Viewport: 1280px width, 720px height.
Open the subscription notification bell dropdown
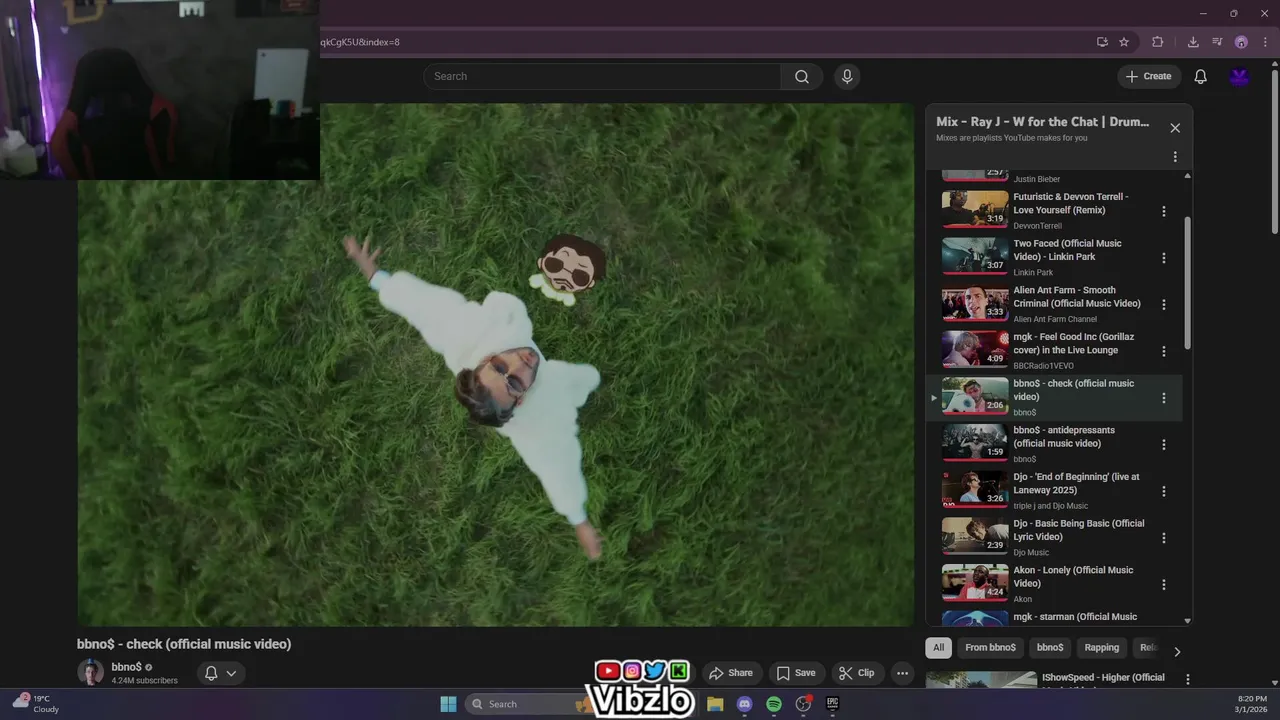(221, 673)
